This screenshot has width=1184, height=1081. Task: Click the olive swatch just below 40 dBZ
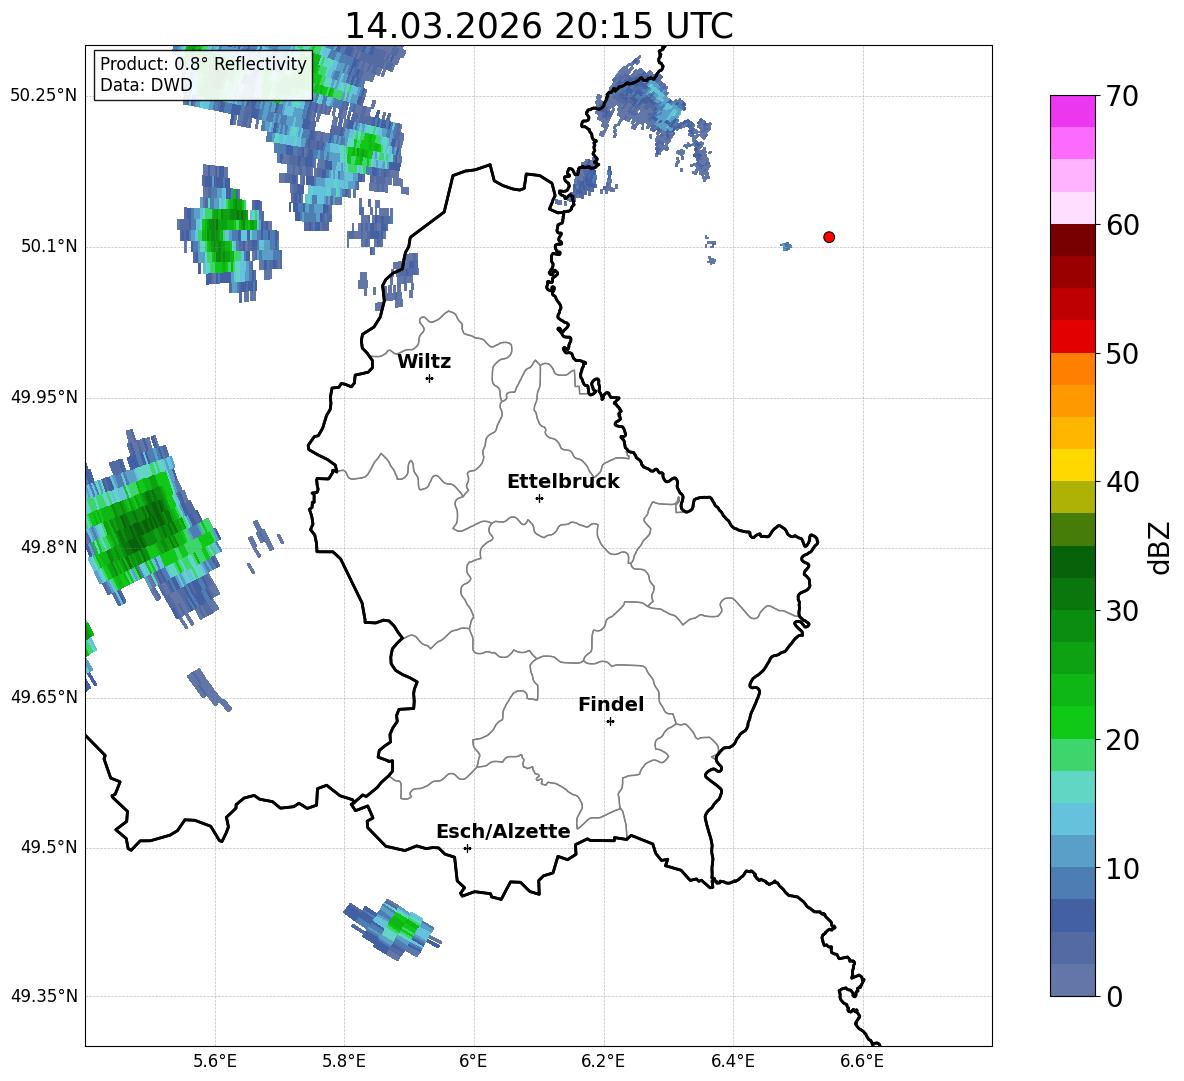tap(1072, 497)
